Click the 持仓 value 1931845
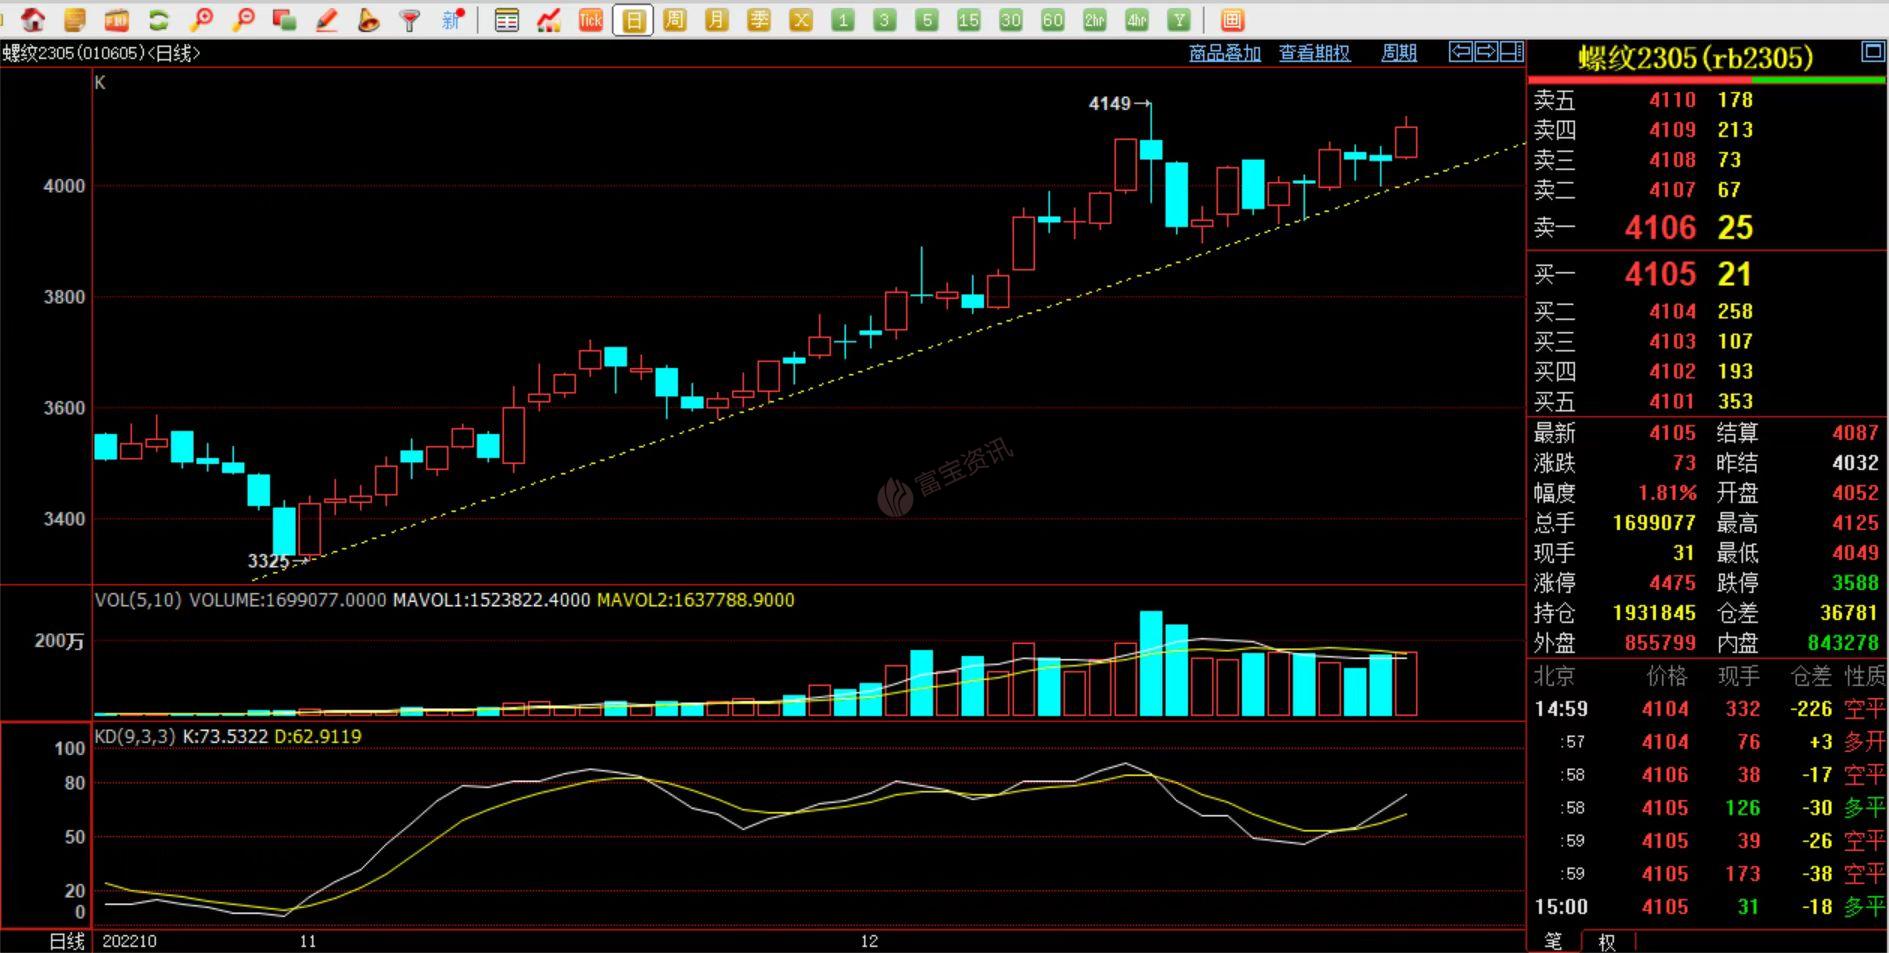This screenshot has height=953, width=1889. coord(1654,613)
